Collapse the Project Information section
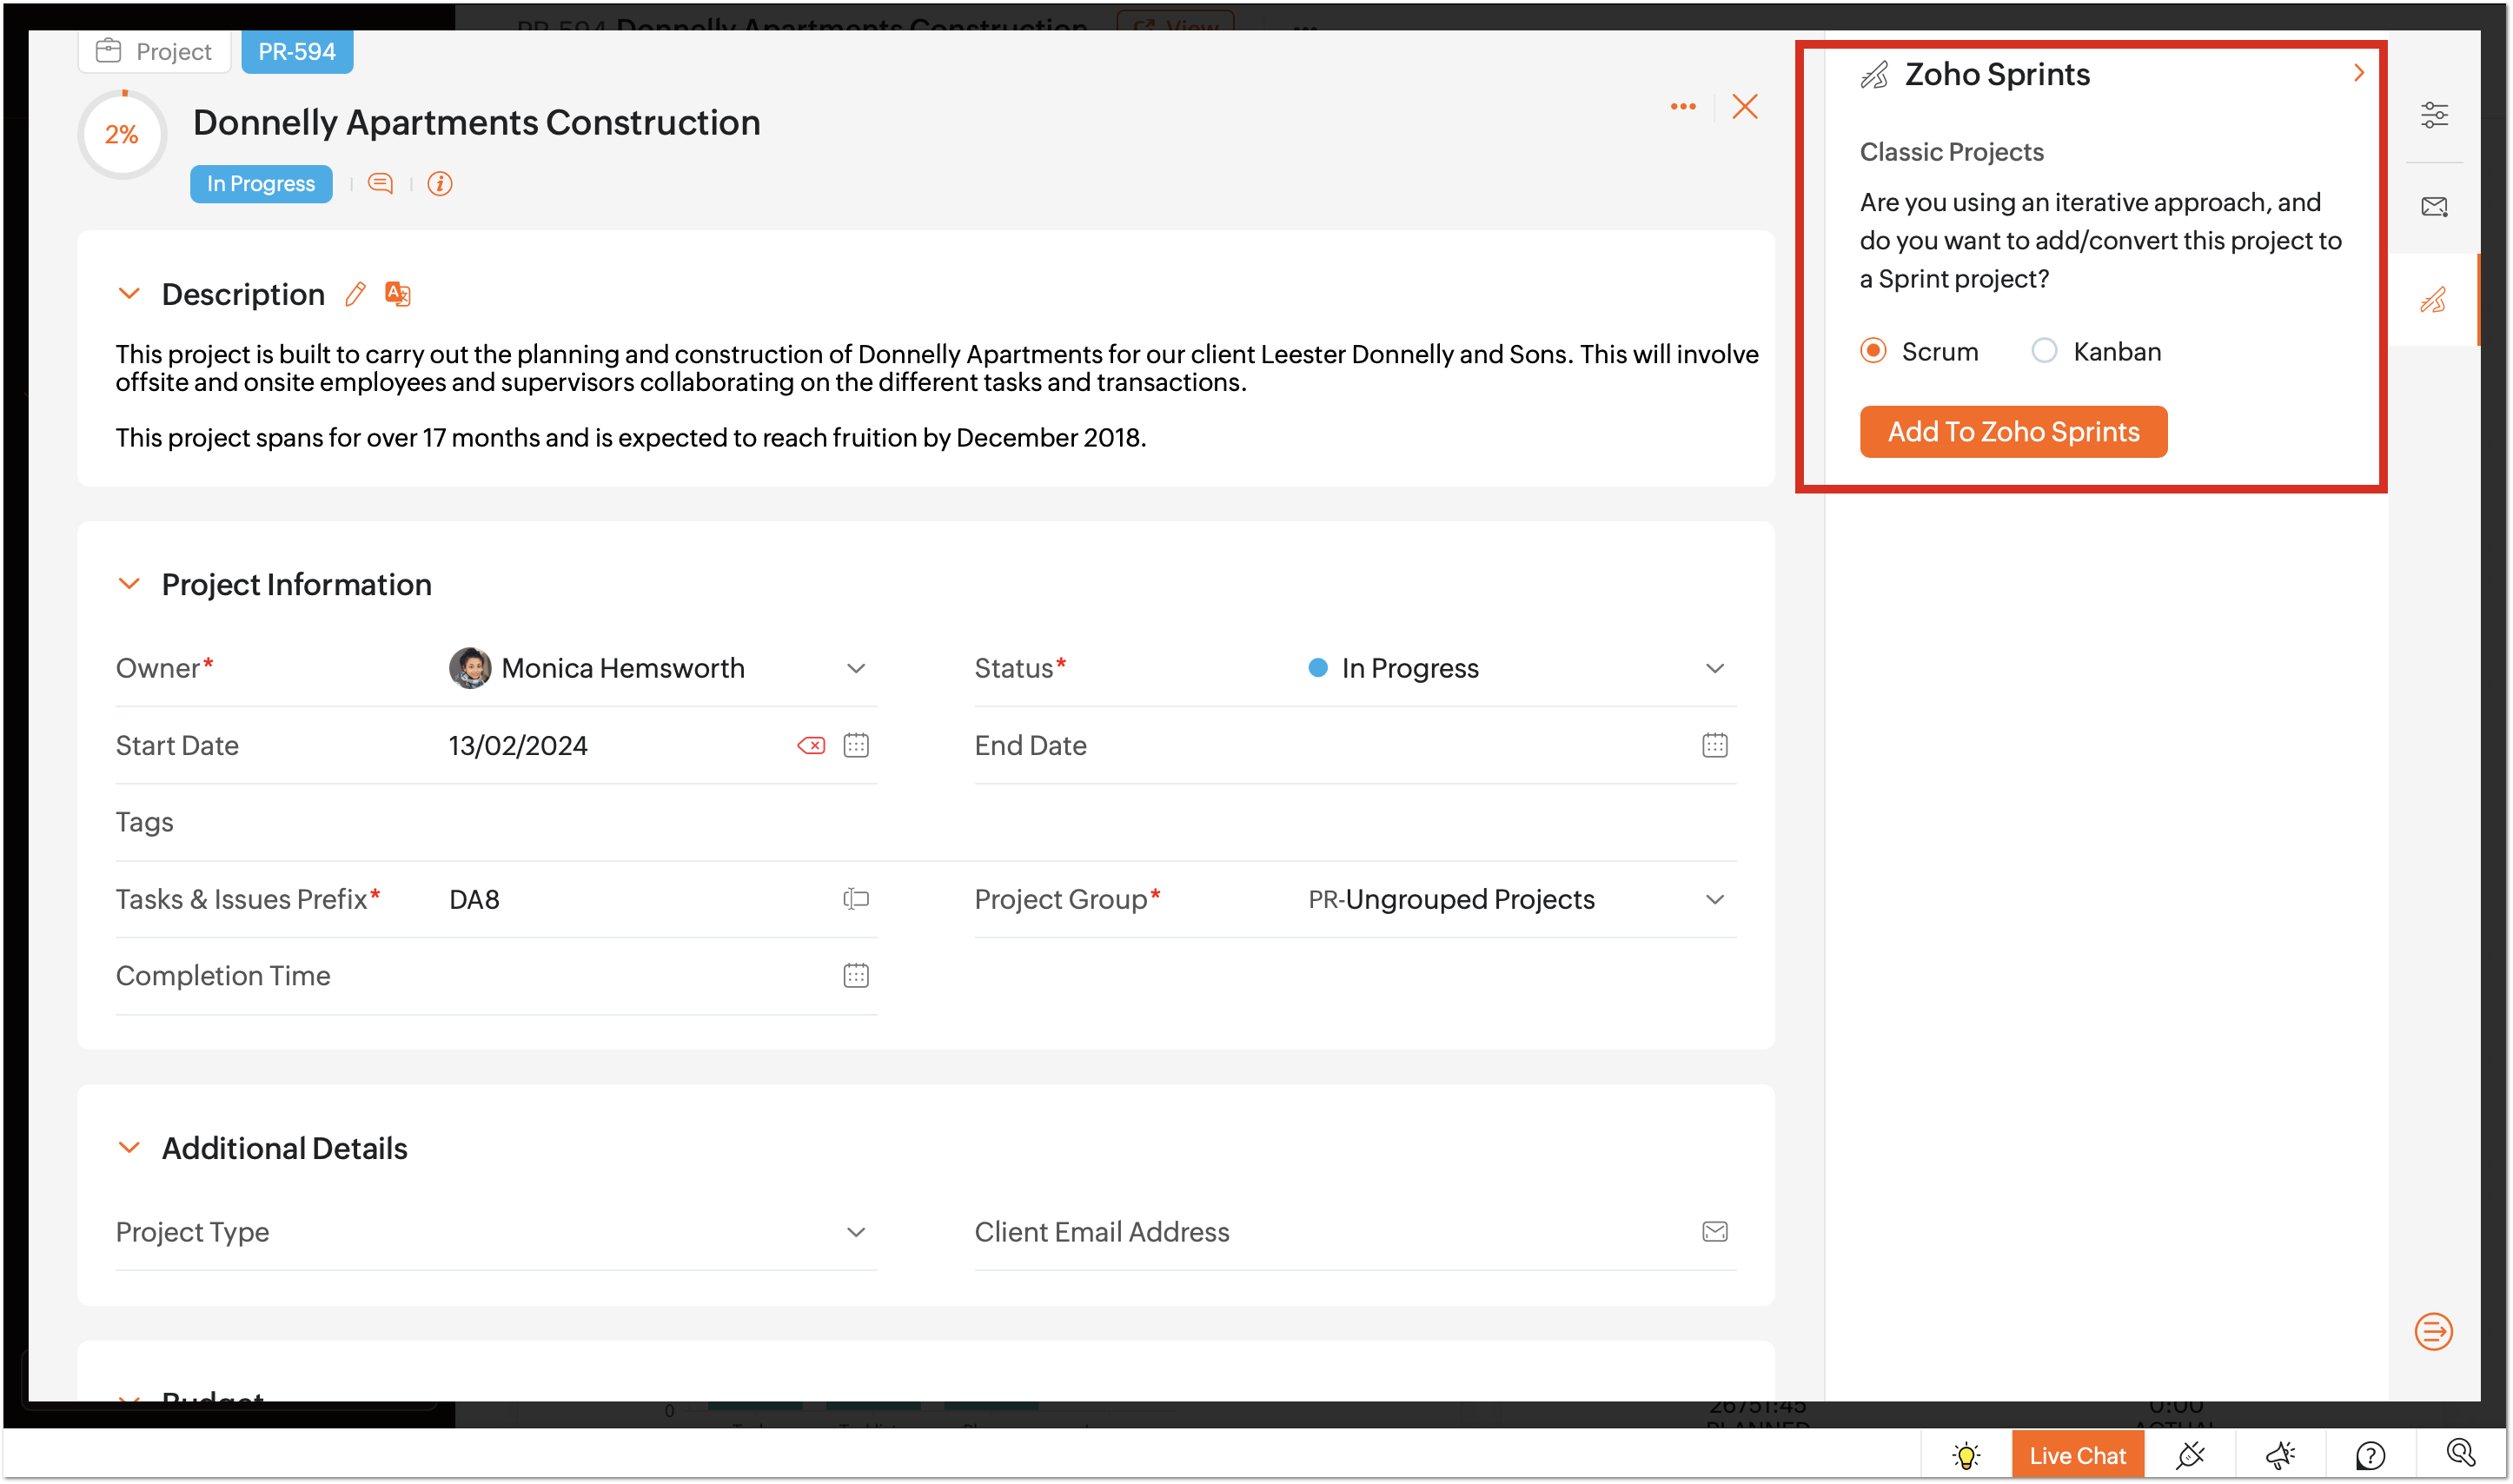 (129, 584)
